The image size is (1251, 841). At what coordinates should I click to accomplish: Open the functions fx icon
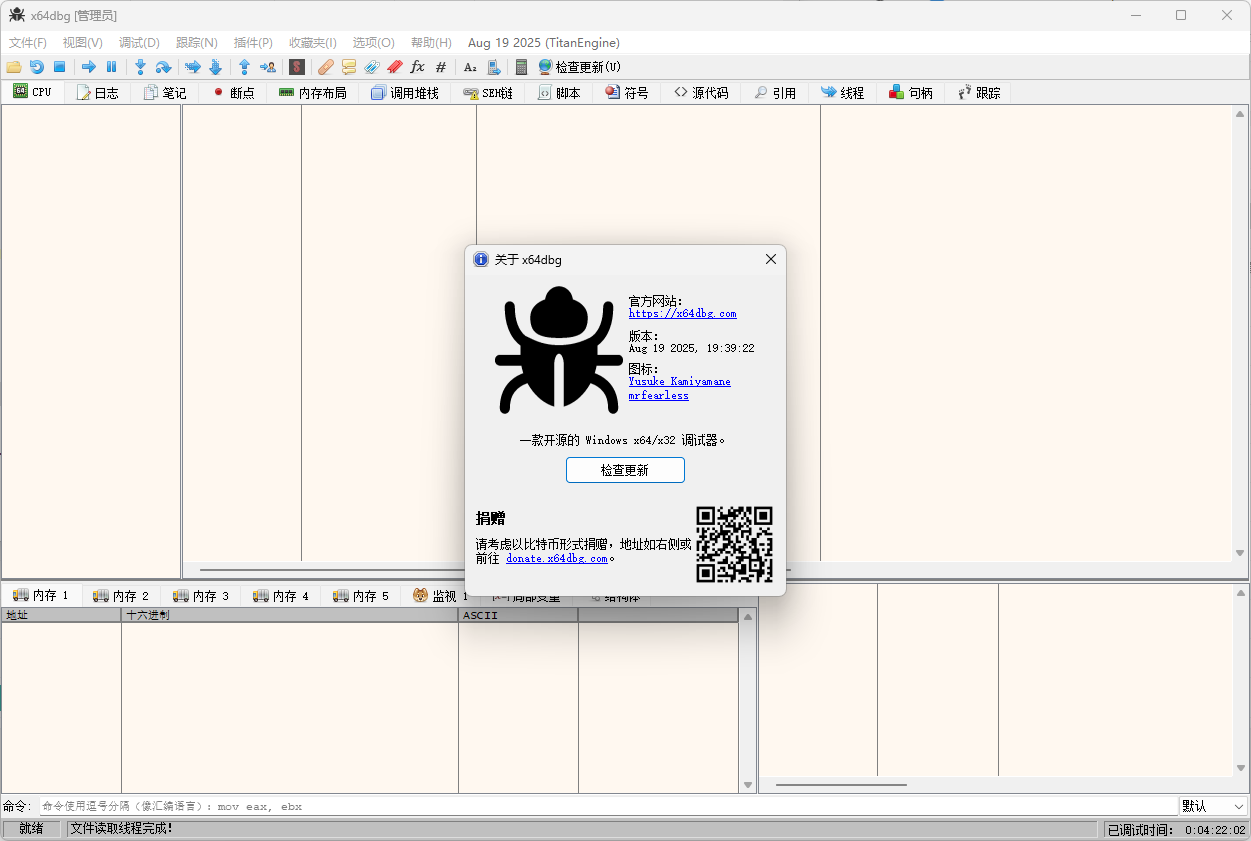[418, 67]
